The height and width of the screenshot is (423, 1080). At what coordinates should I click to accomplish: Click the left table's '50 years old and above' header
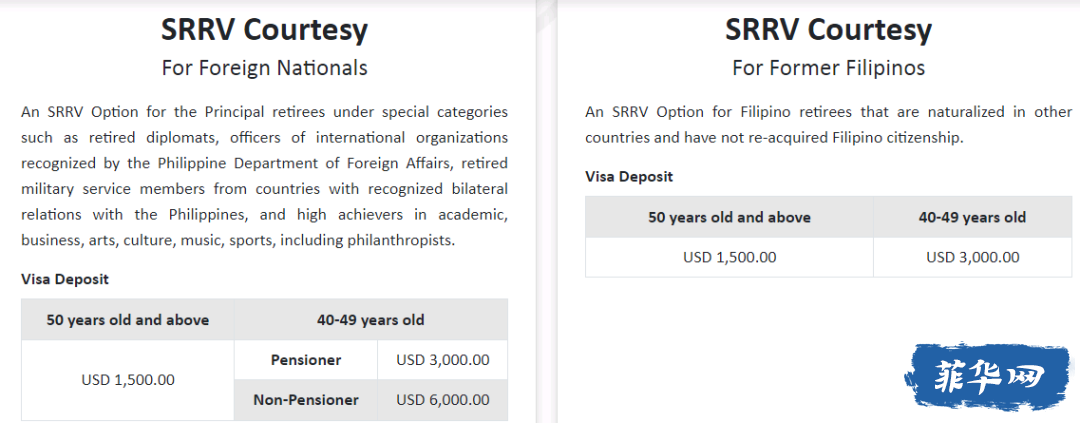(x=128, y=320)
